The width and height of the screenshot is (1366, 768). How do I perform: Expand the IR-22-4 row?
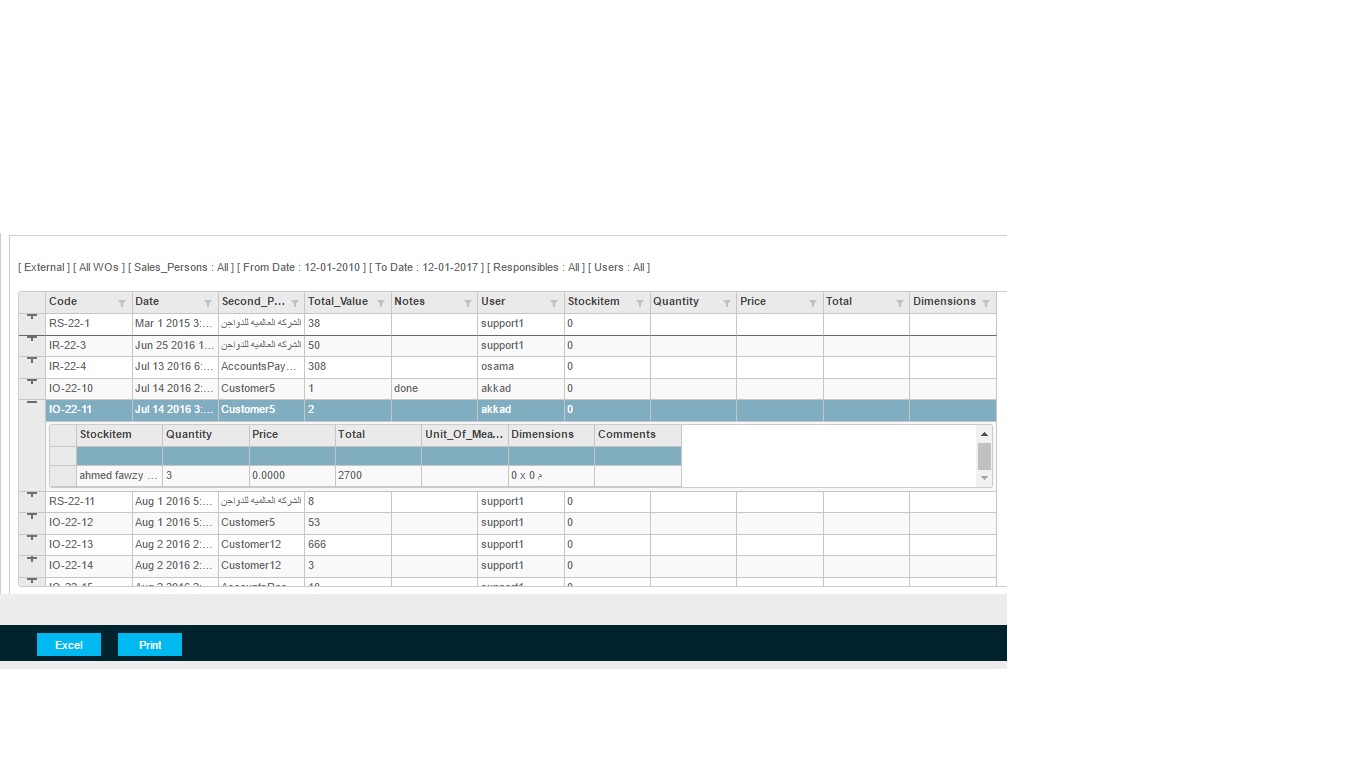[x=32, y=360]
